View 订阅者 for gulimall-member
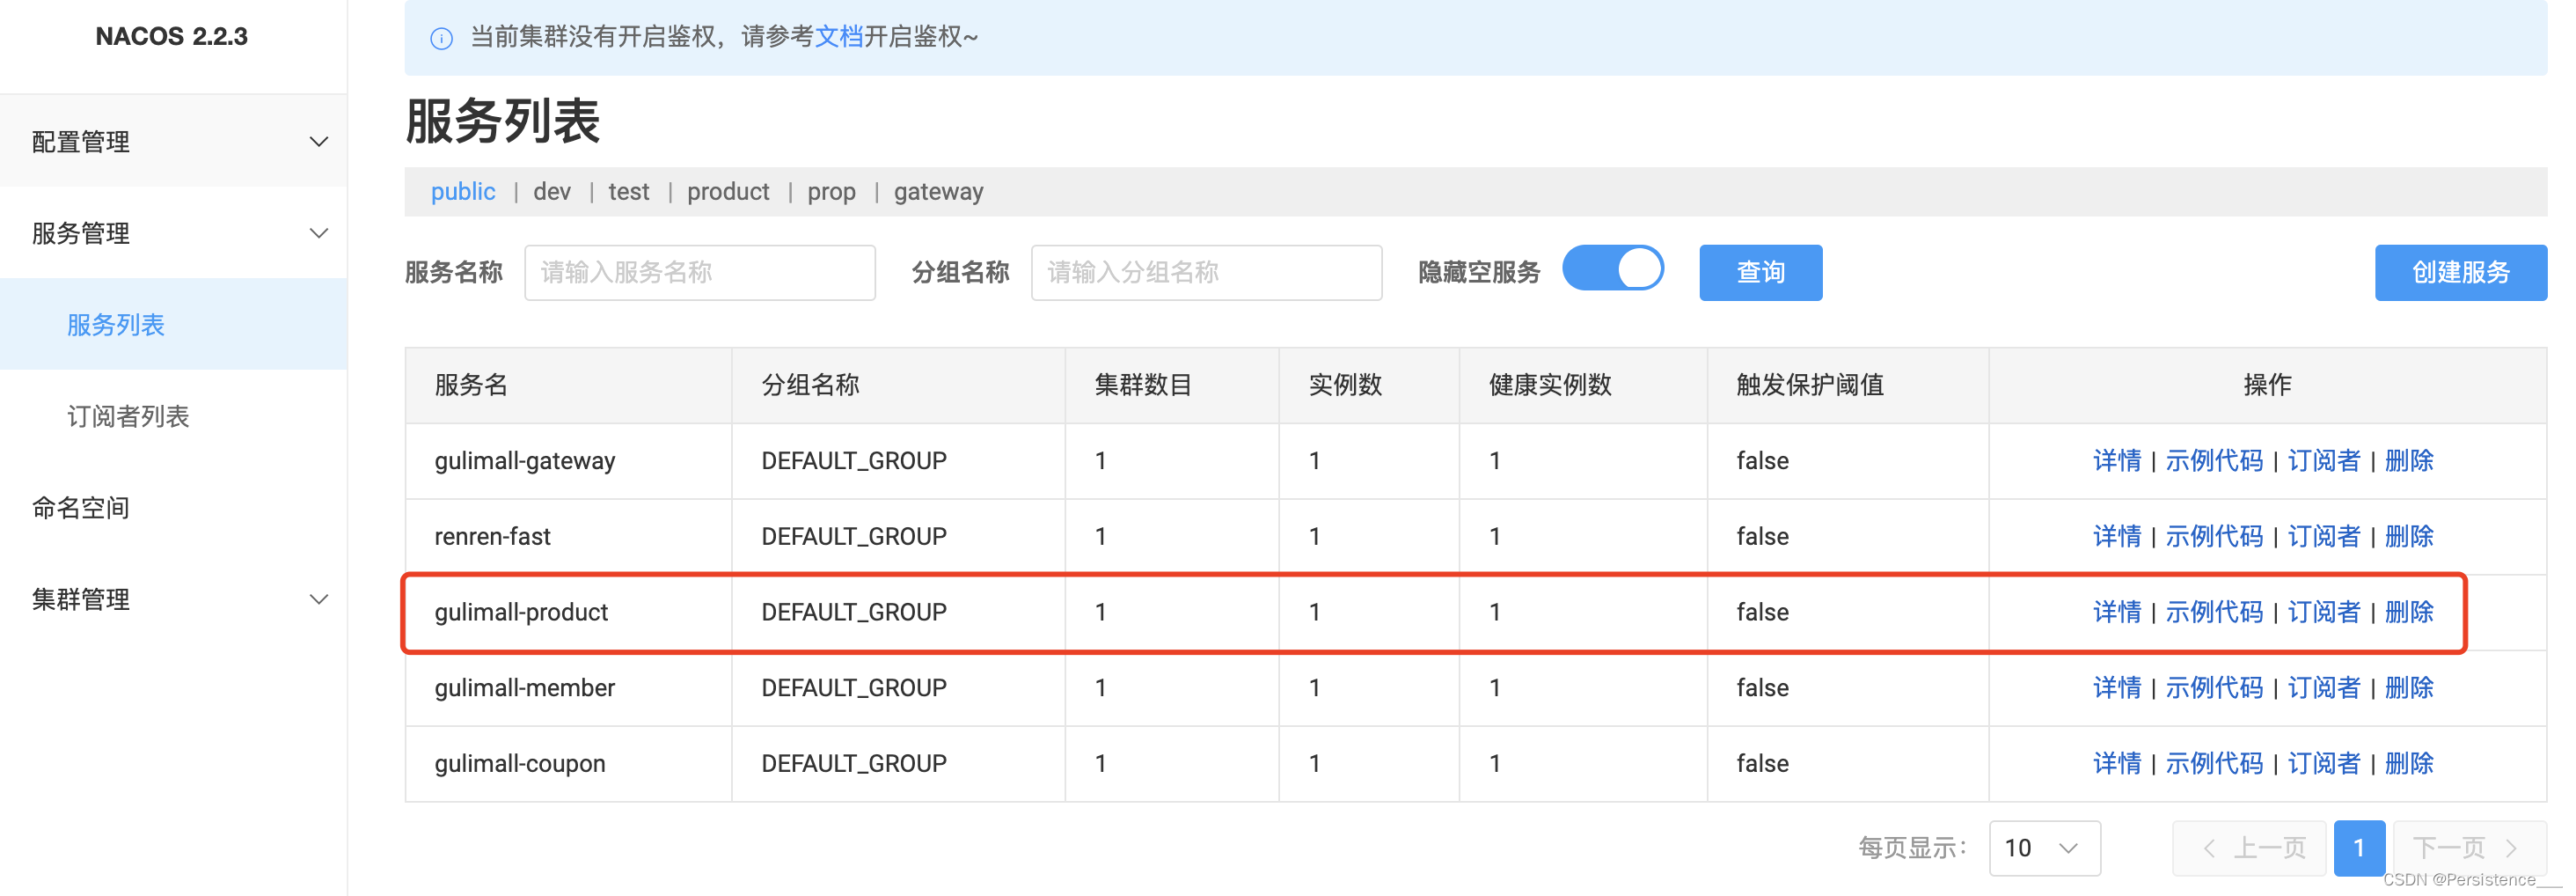Viewport: 2576px width, 896px height. [x=2323, y=688]
